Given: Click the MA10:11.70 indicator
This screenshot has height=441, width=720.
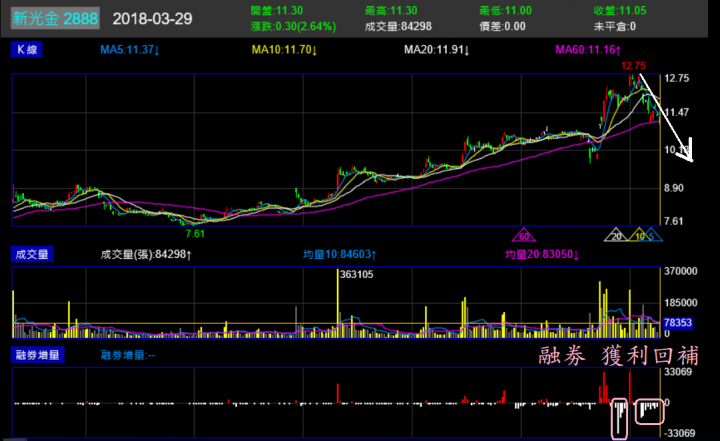Looking at the screenshot, I should [285, 50].
